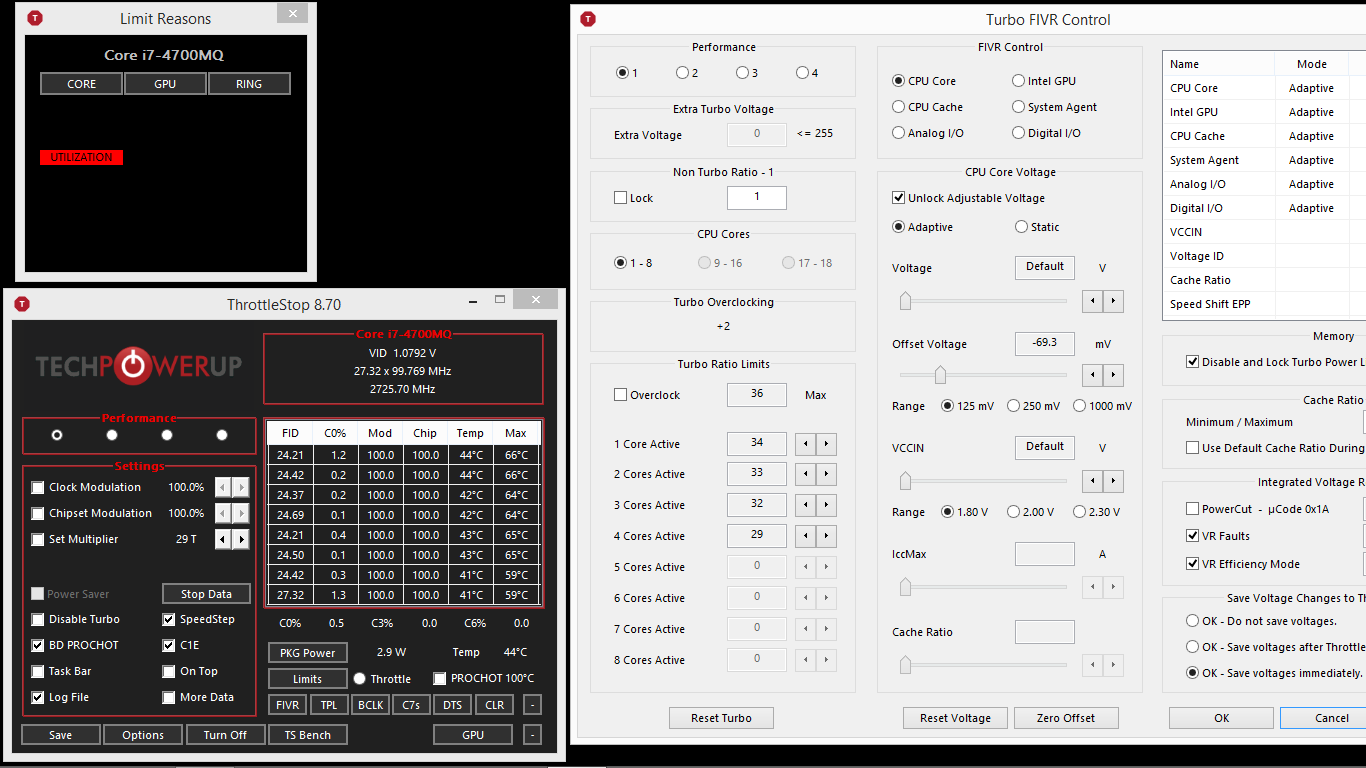Toggle the PowerCut µCode checkbox
The image size is (1366, 768).
(1192, 509)
